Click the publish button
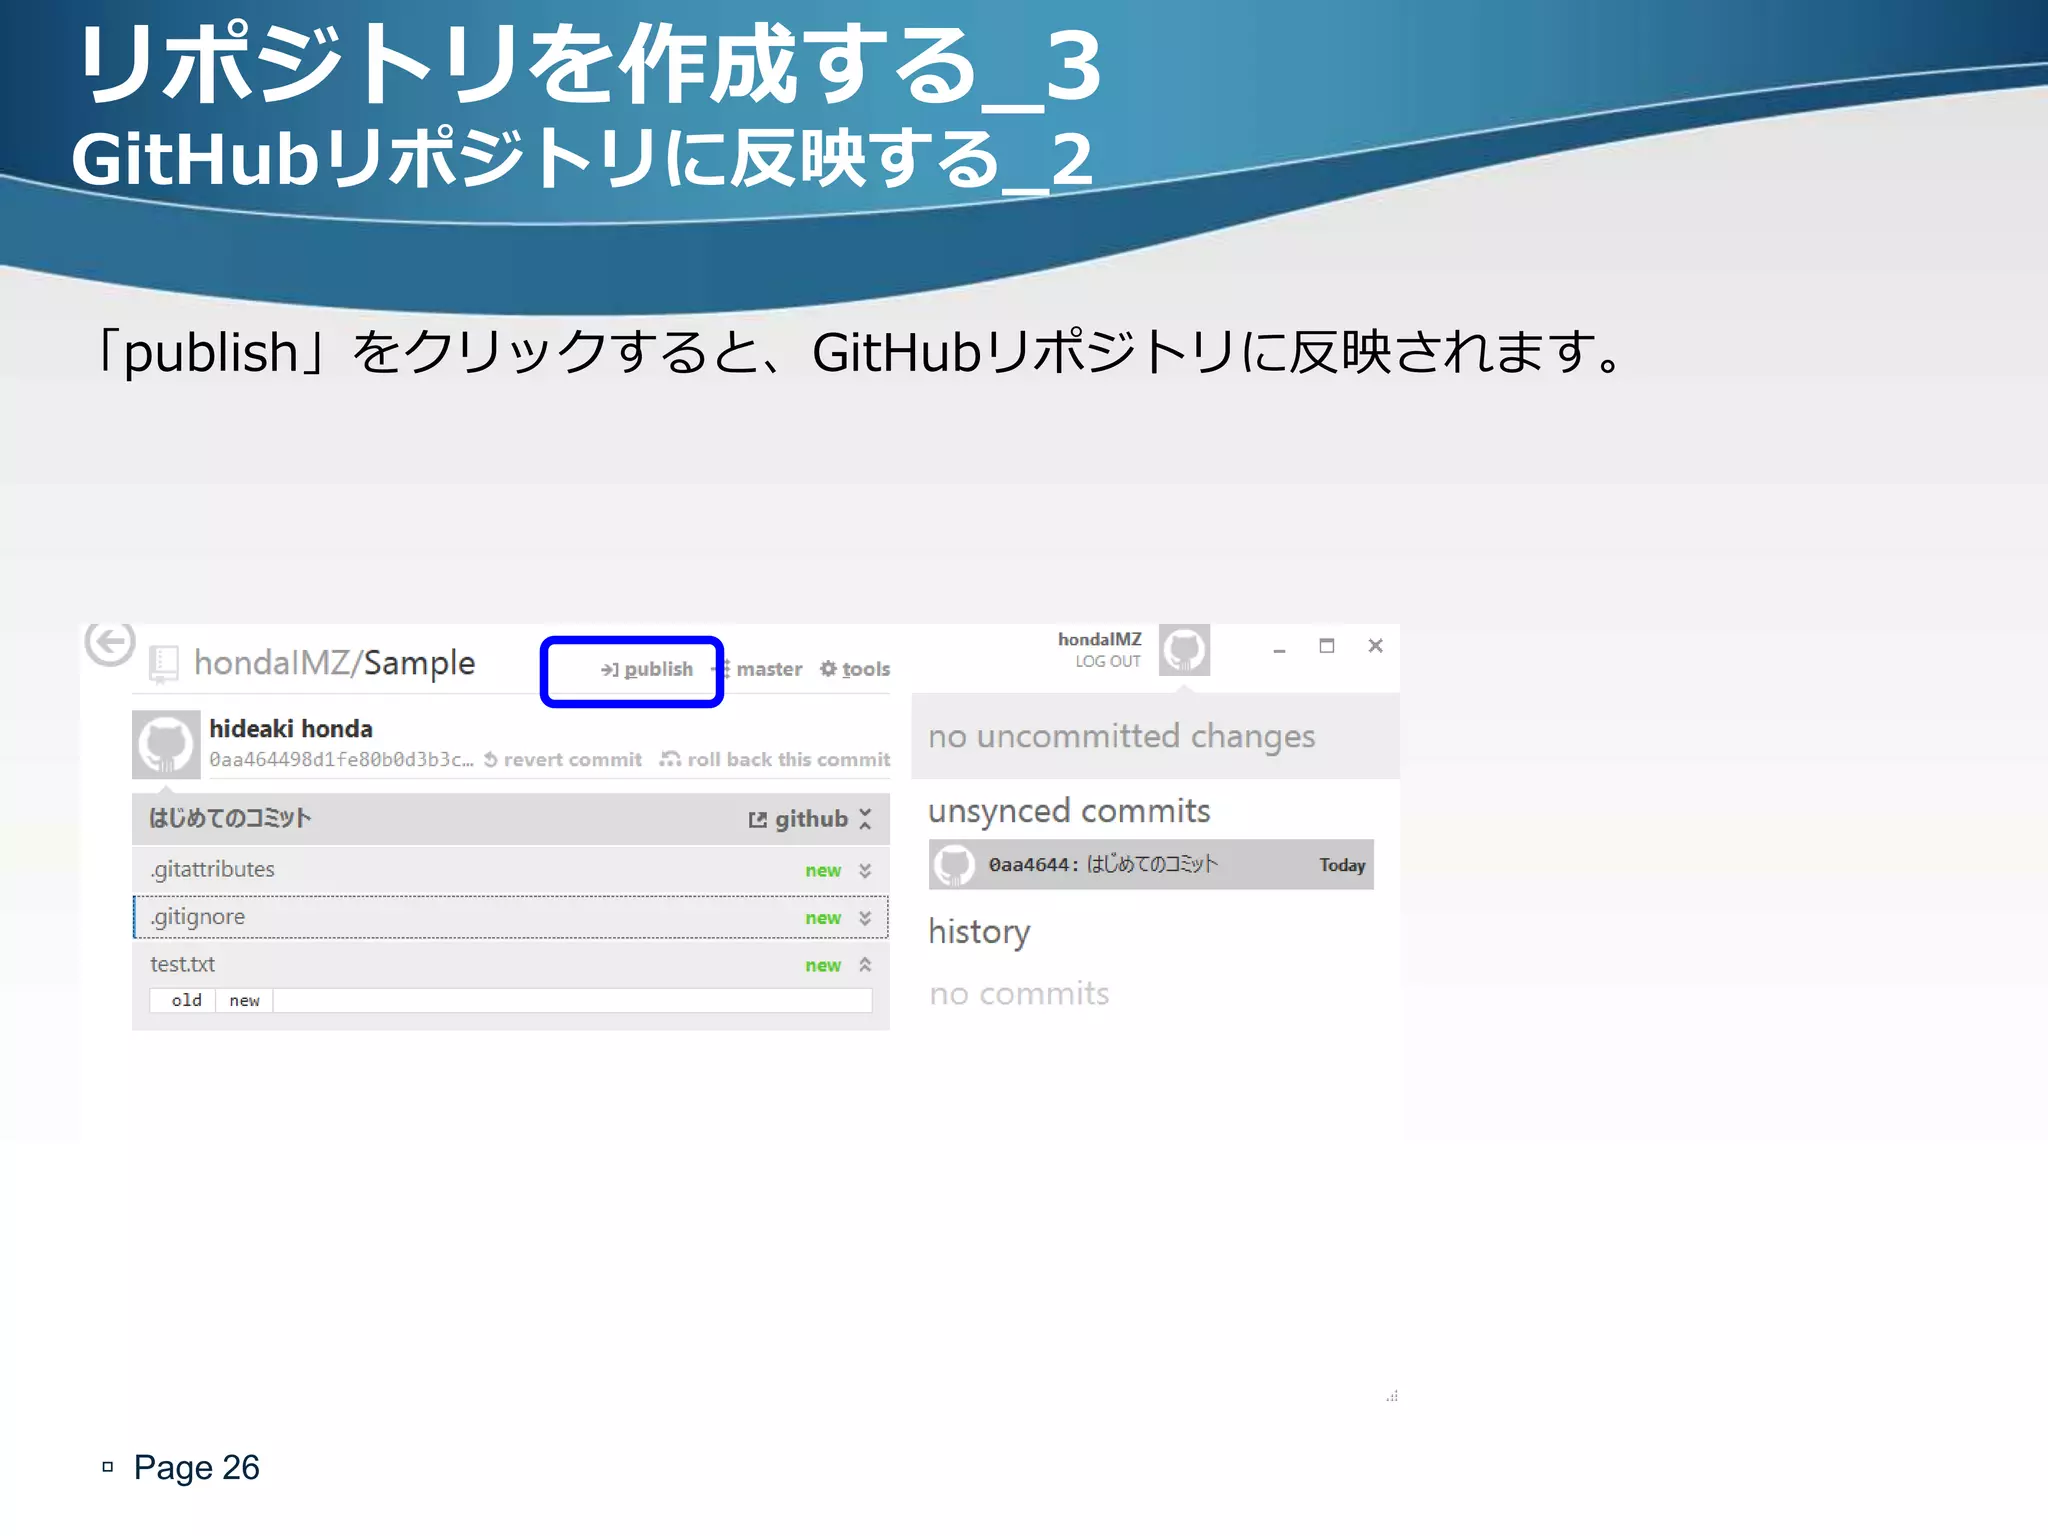The width and height of the screenshot is (2048, 1536). [646, 669]
